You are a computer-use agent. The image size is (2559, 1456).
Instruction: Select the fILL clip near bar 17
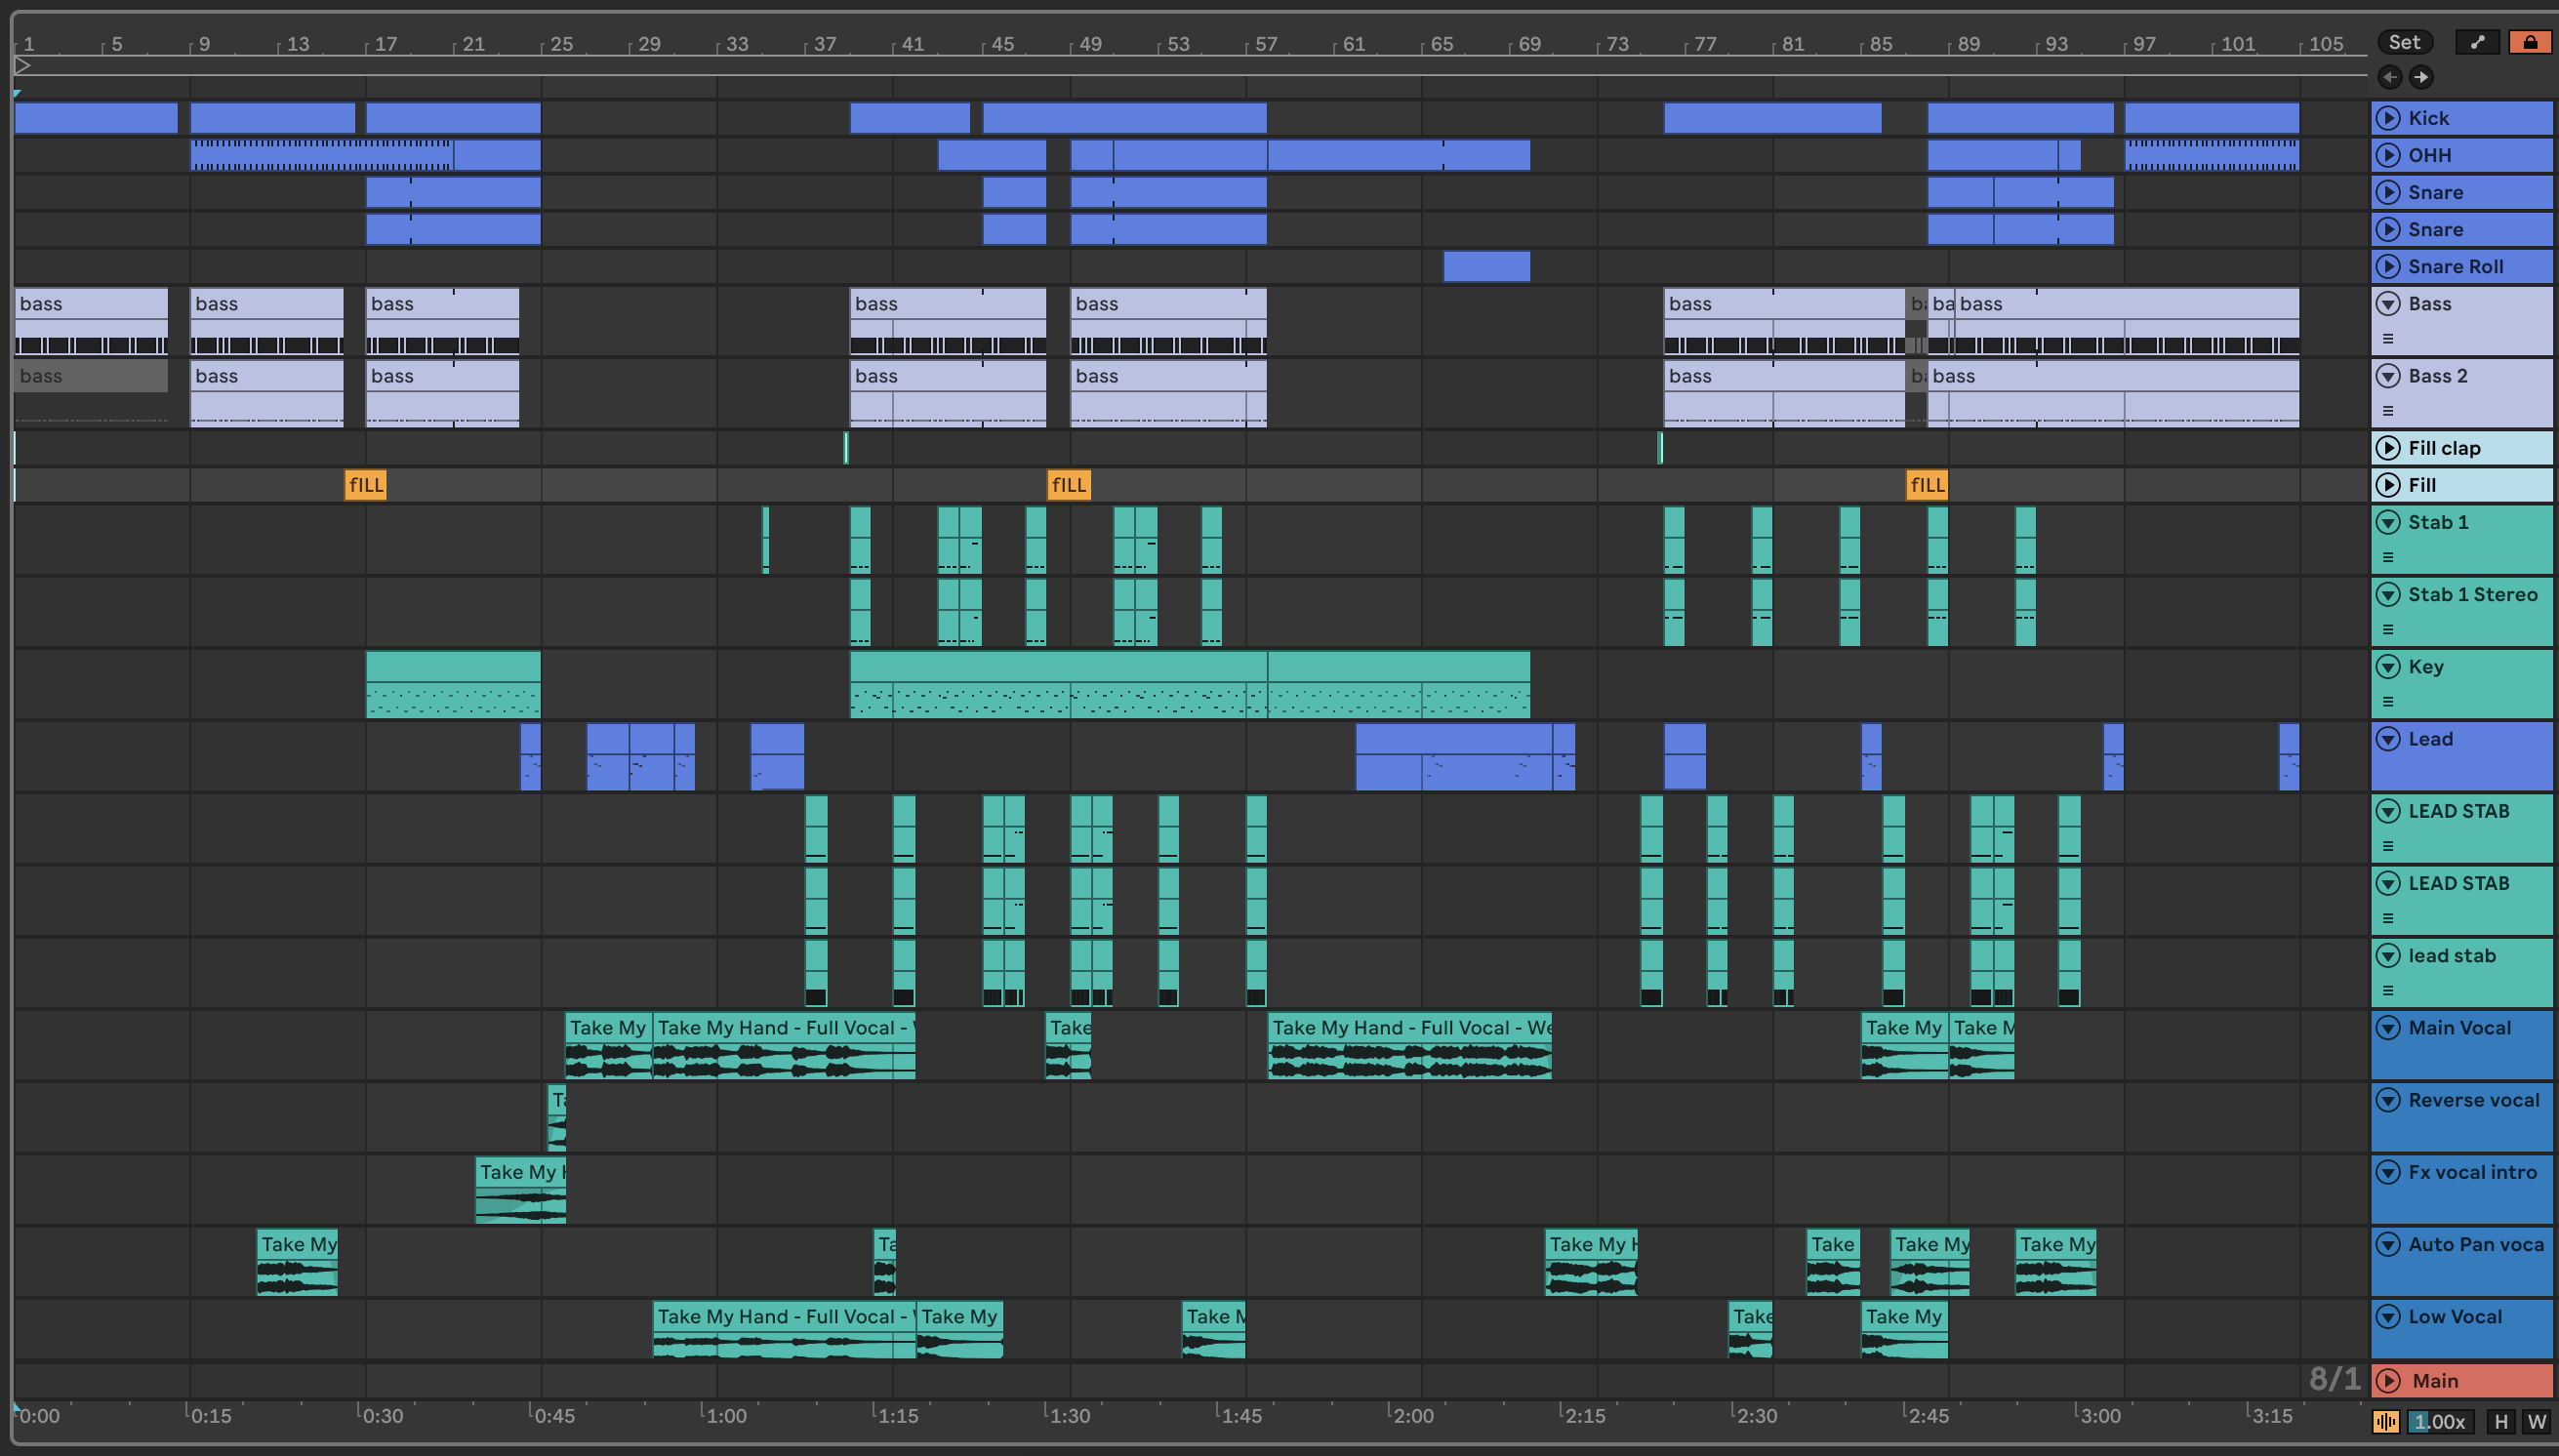tap(365, 485)
